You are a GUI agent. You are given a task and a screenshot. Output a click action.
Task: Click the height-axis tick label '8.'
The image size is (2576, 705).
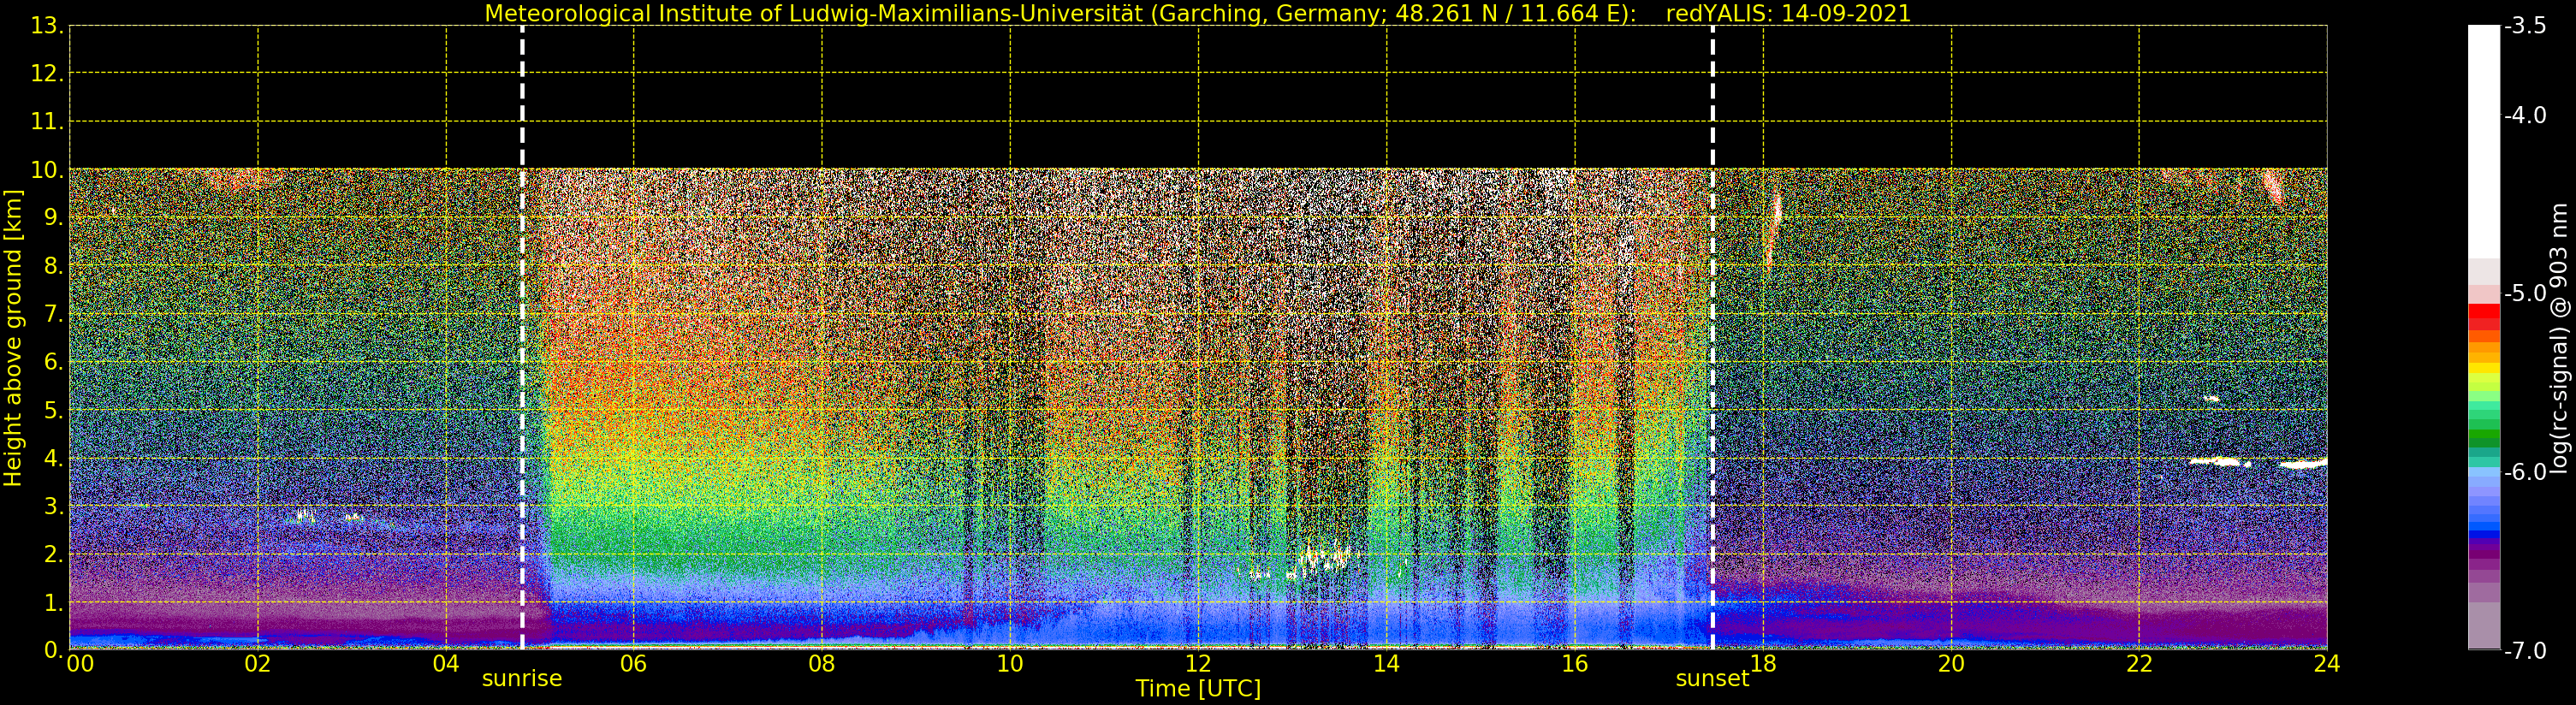(x=53, y=266)
